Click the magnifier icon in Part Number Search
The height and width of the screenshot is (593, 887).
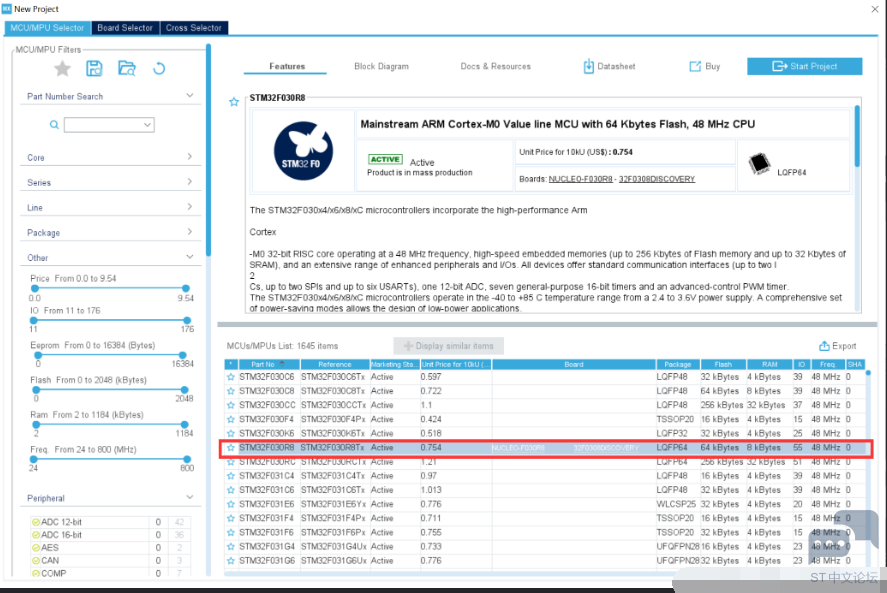pyautogui.click(x=54, y=124)
